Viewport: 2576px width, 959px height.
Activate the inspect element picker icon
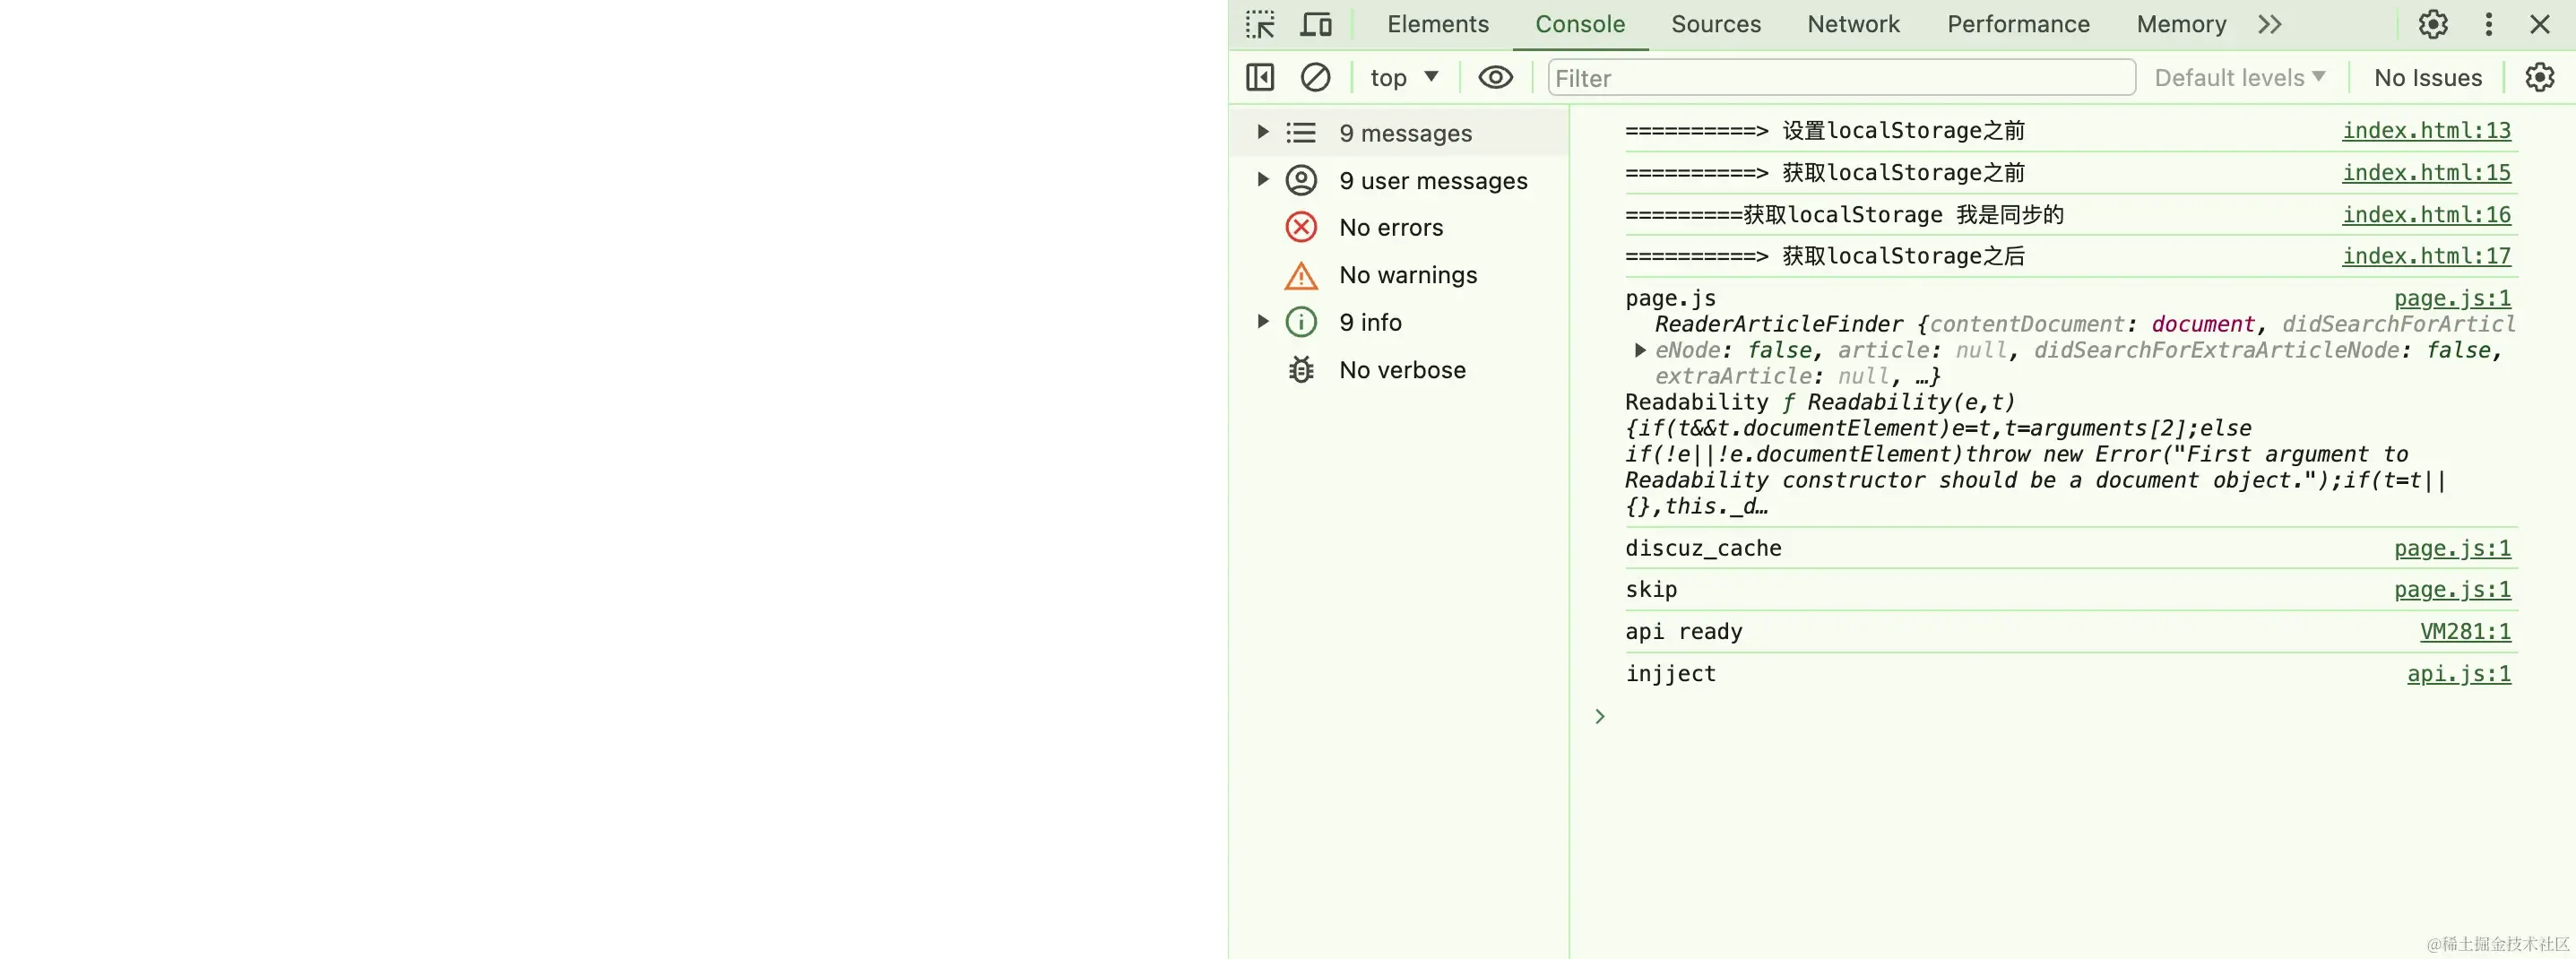[x=1260, y=24]
